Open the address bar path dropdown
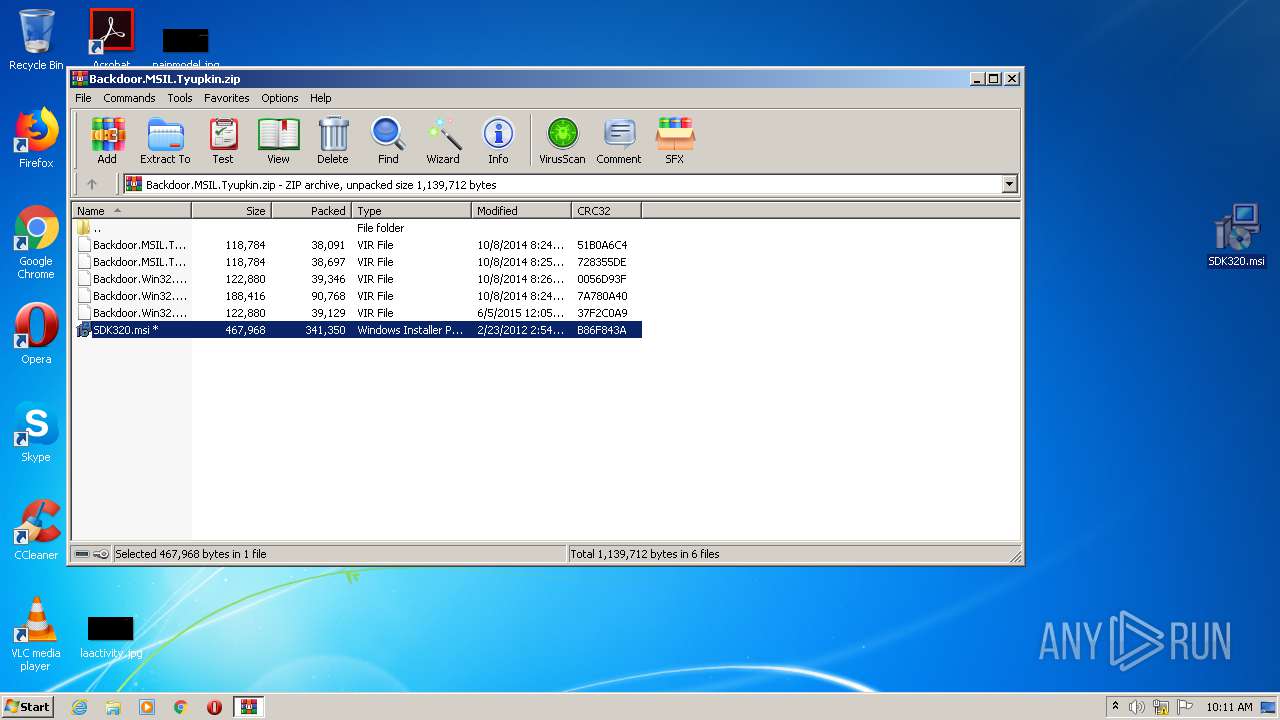Screen dimensions: 1280x720 tap(1009, 184)
